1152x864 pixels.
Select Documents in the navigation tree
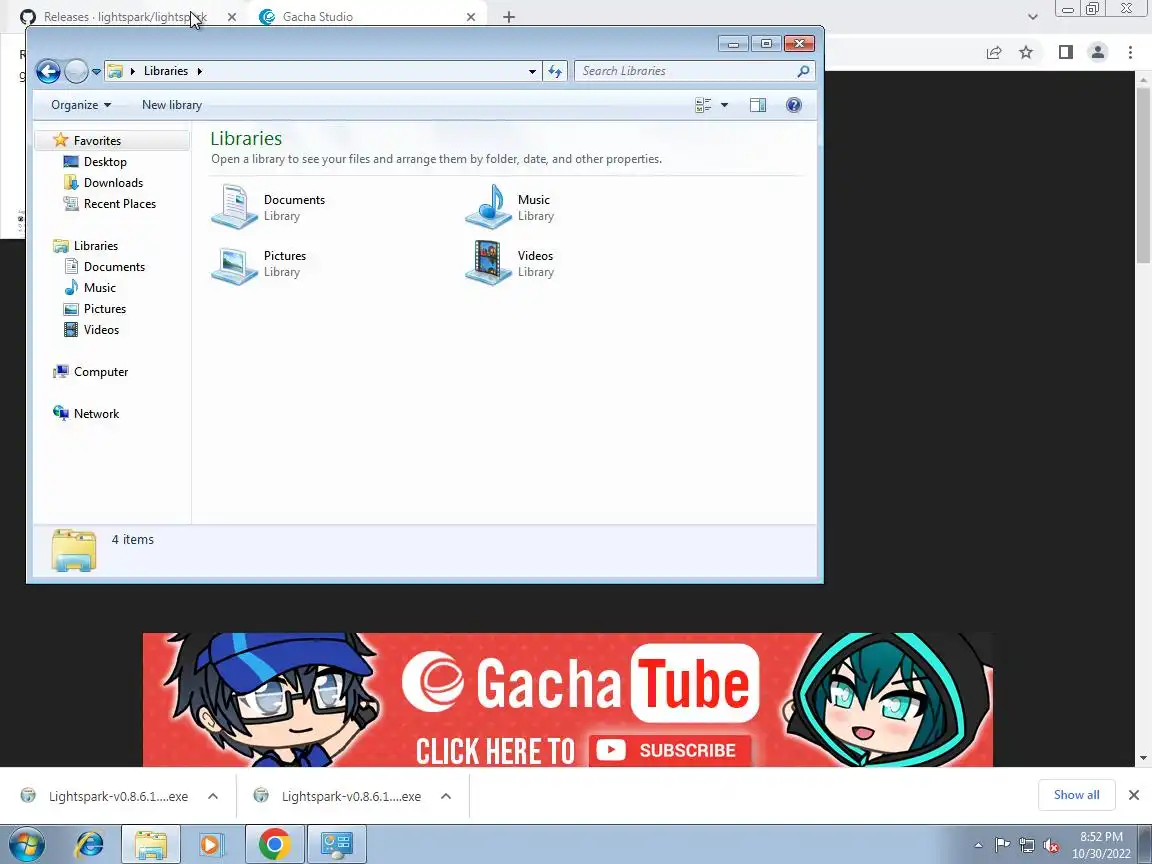point(114,267)
